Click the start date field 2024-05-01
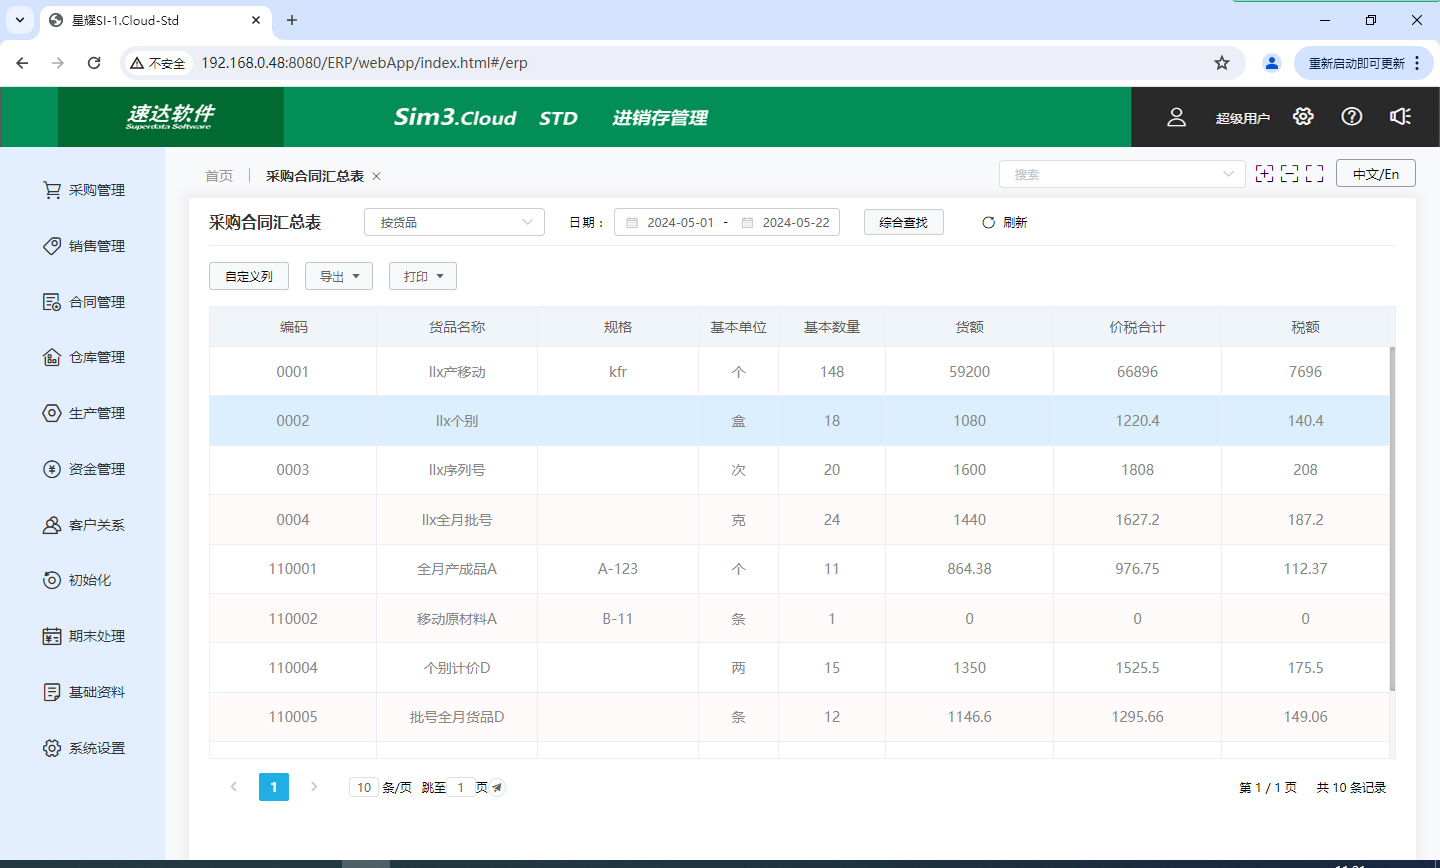 pos(679,223)
